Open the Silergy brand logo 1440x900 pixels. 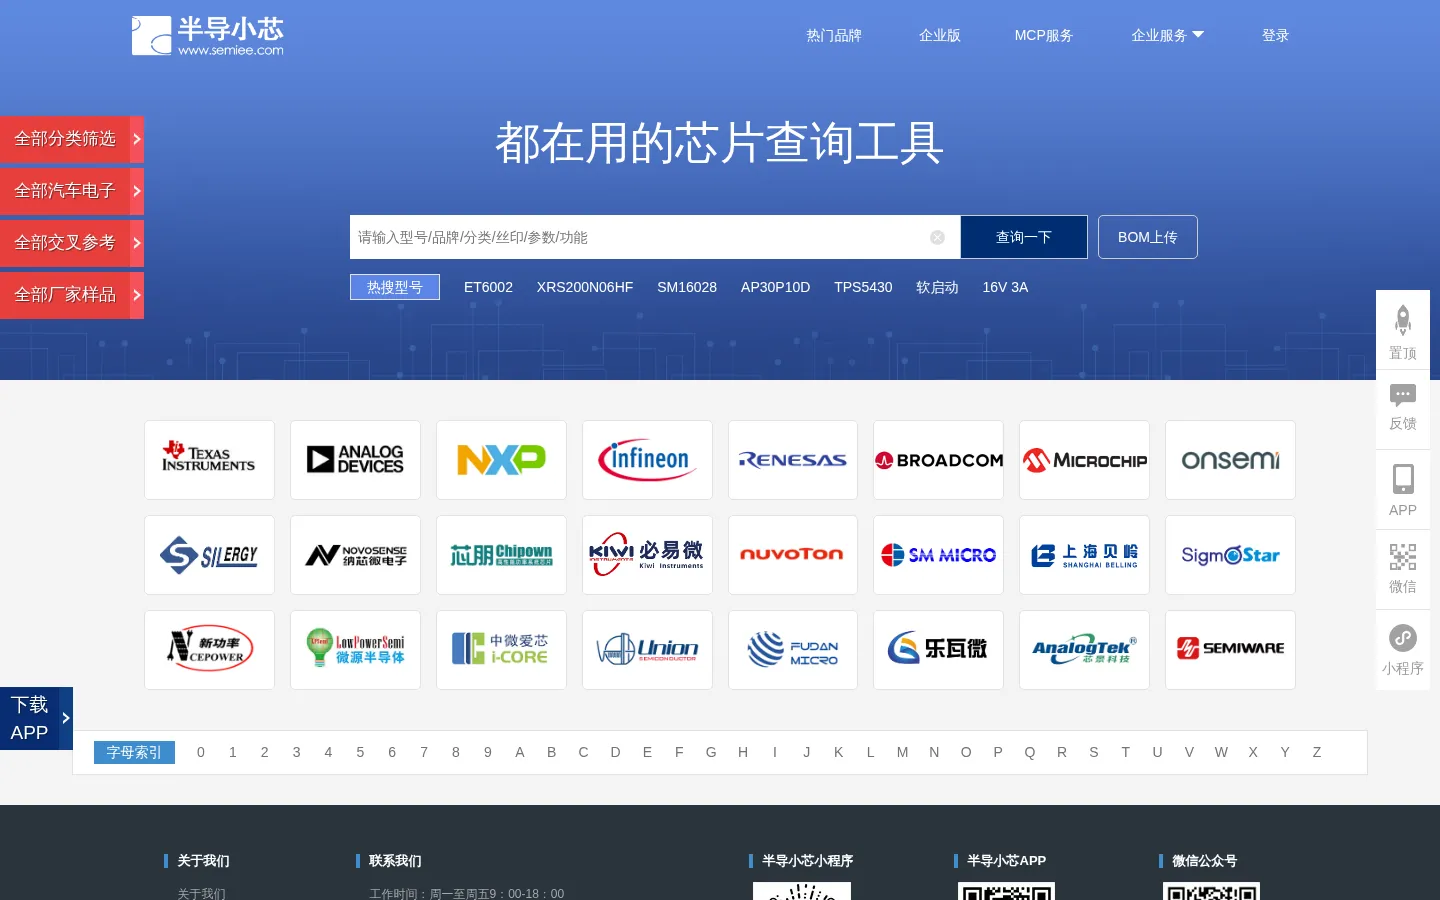pos(209,555)
